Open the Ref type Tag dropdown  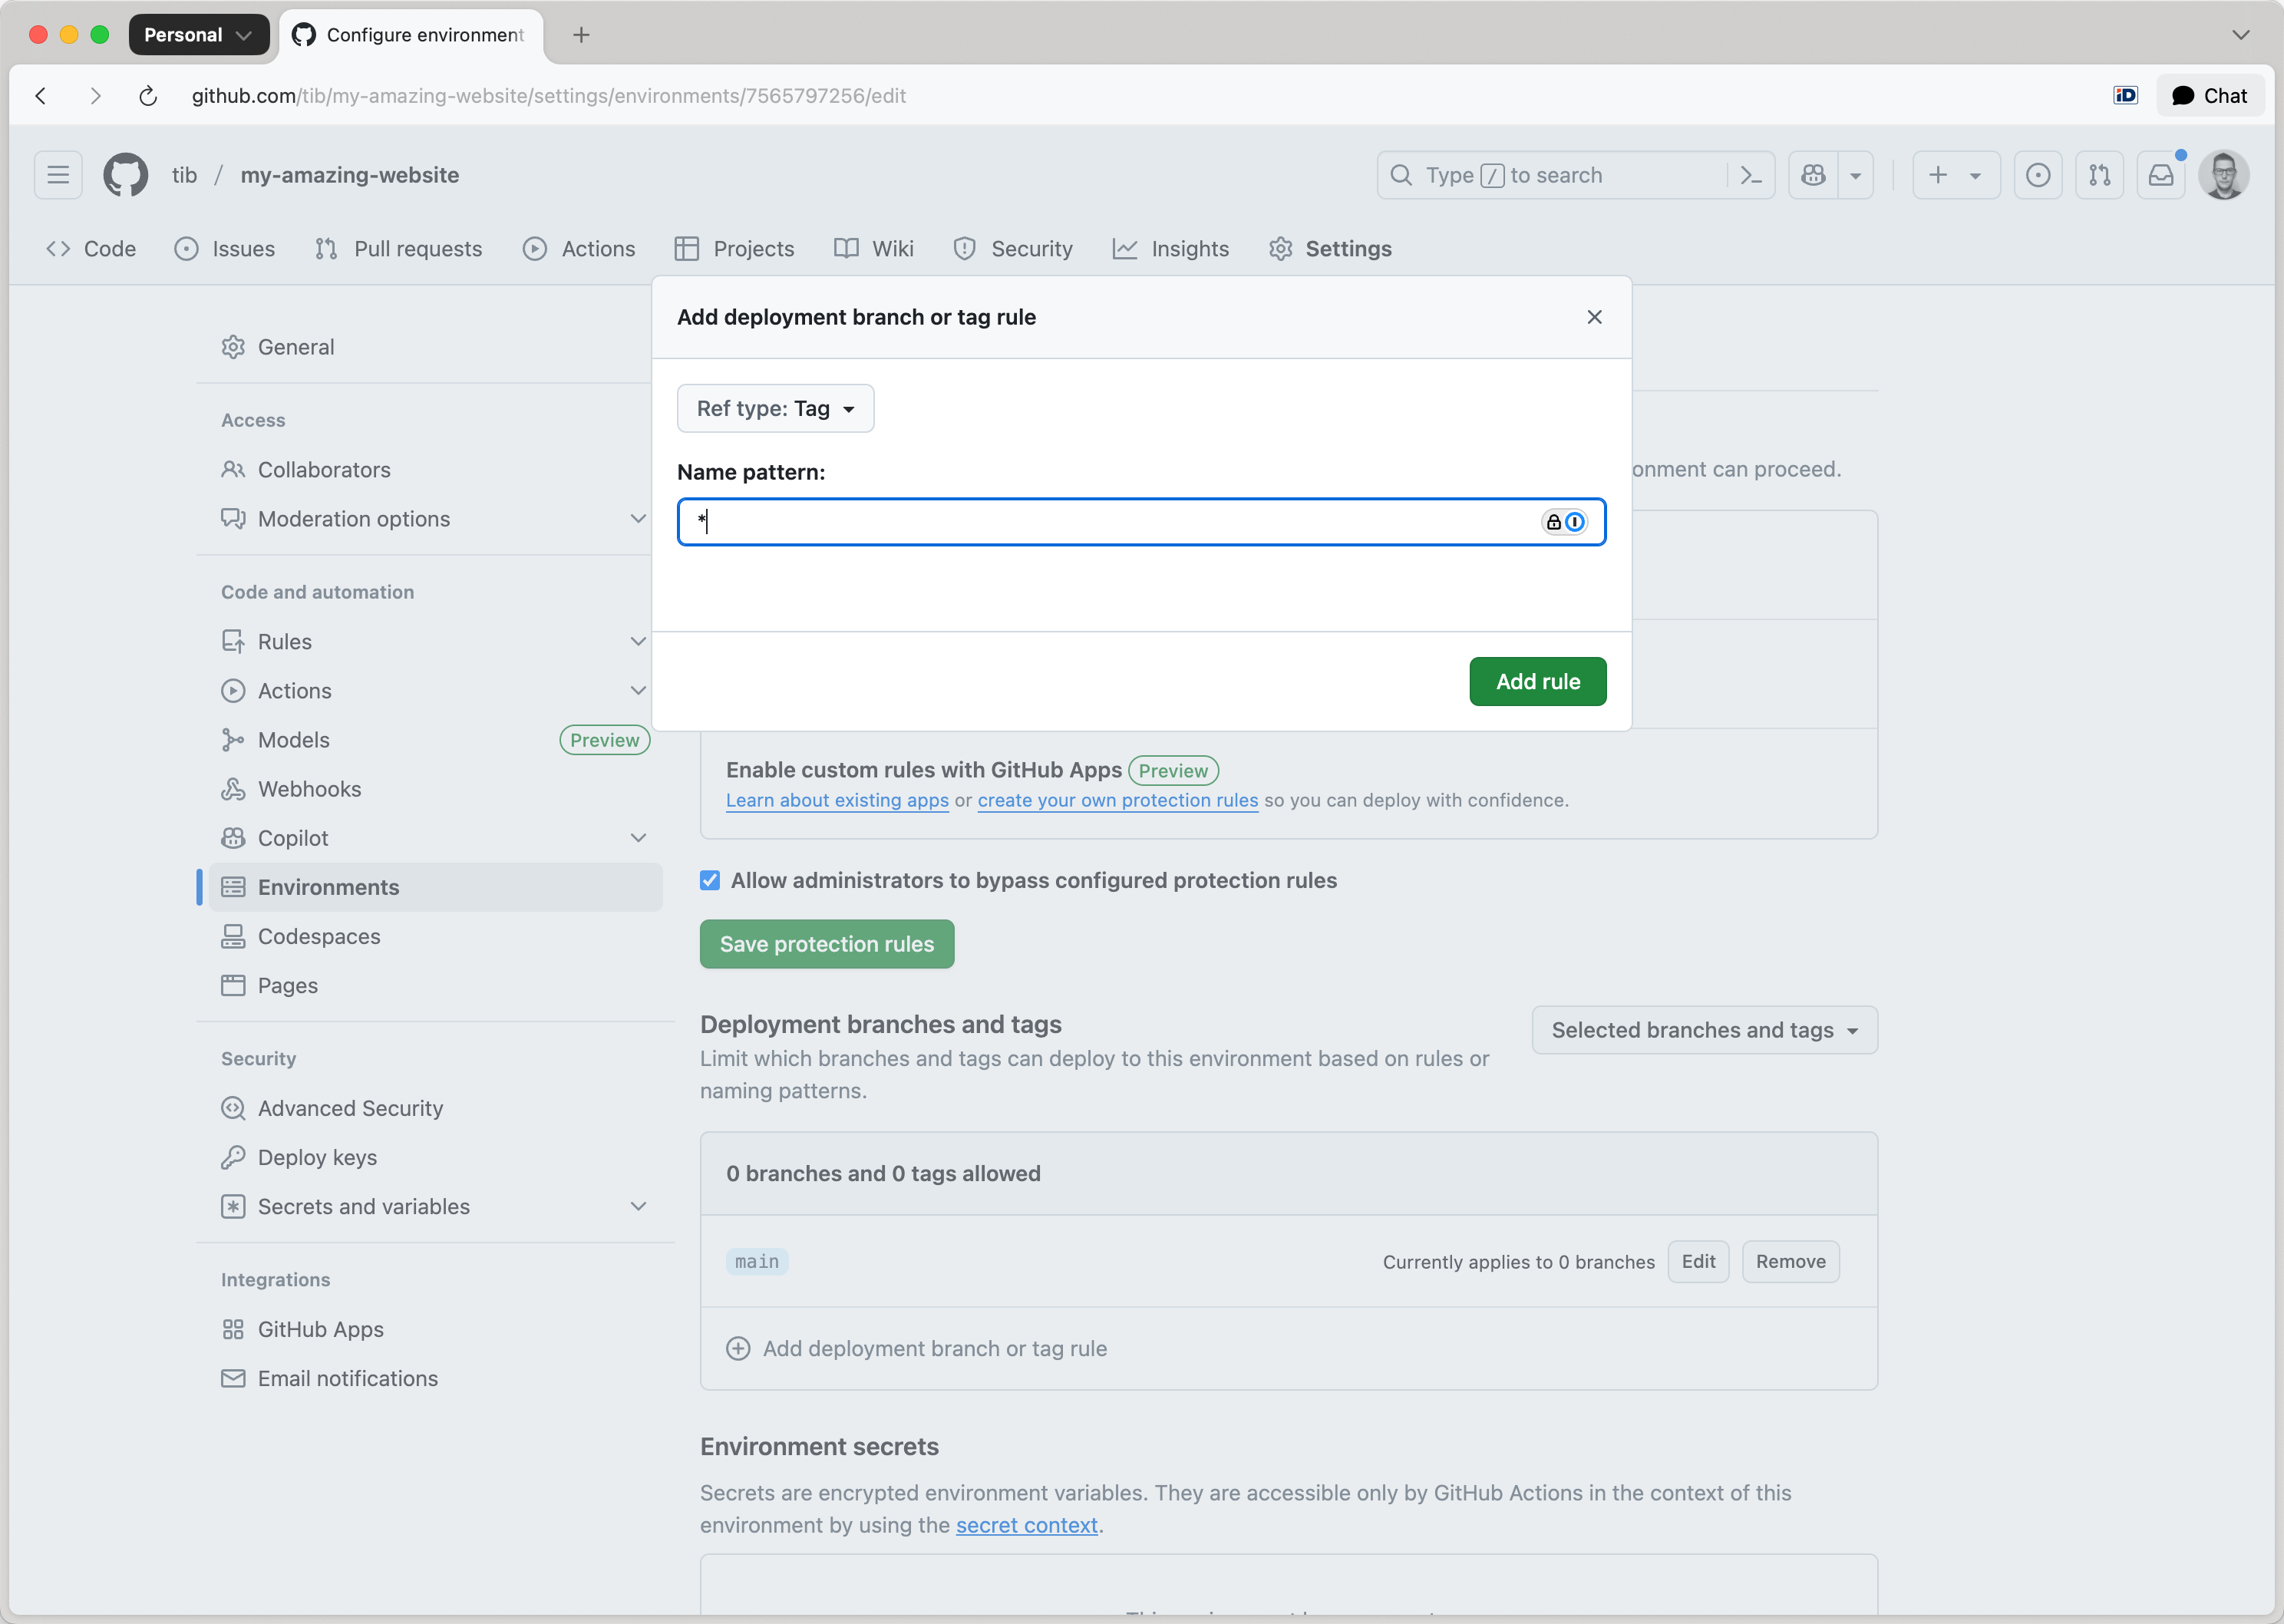point(775,408)
